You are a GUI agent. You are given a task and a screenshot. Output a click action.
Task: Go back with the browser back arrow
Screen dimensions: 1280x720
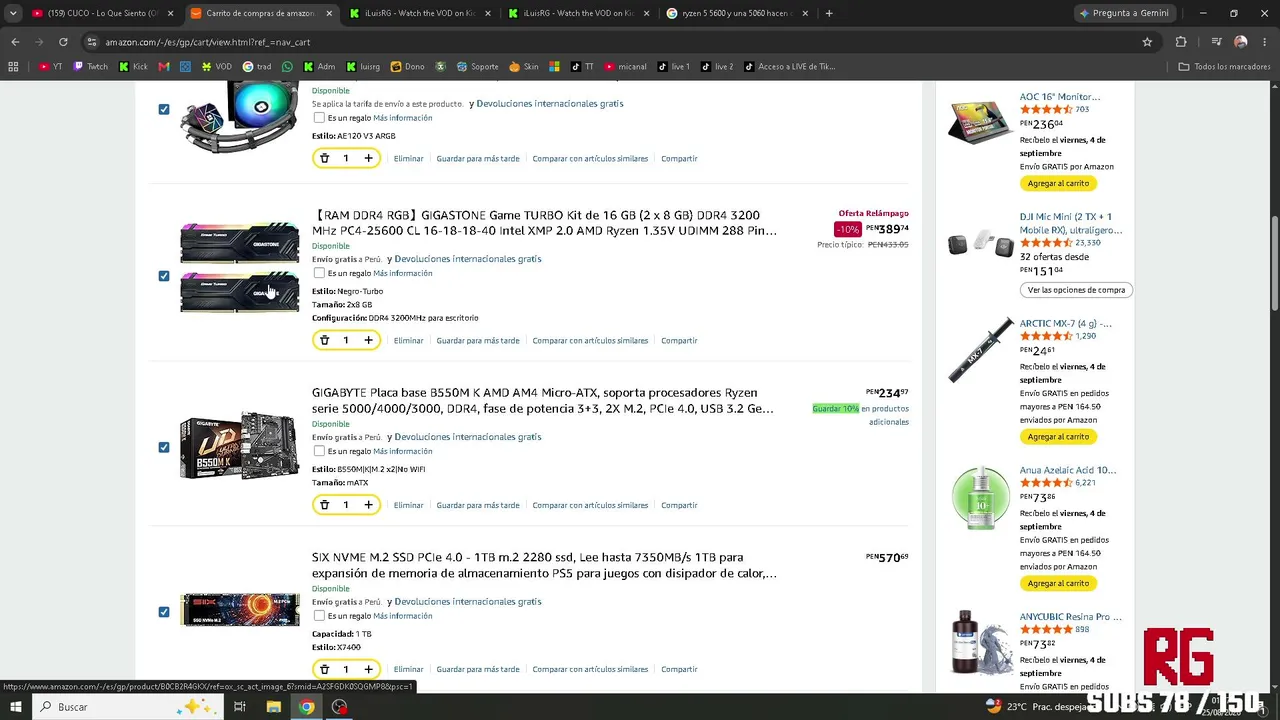point(15,42)
